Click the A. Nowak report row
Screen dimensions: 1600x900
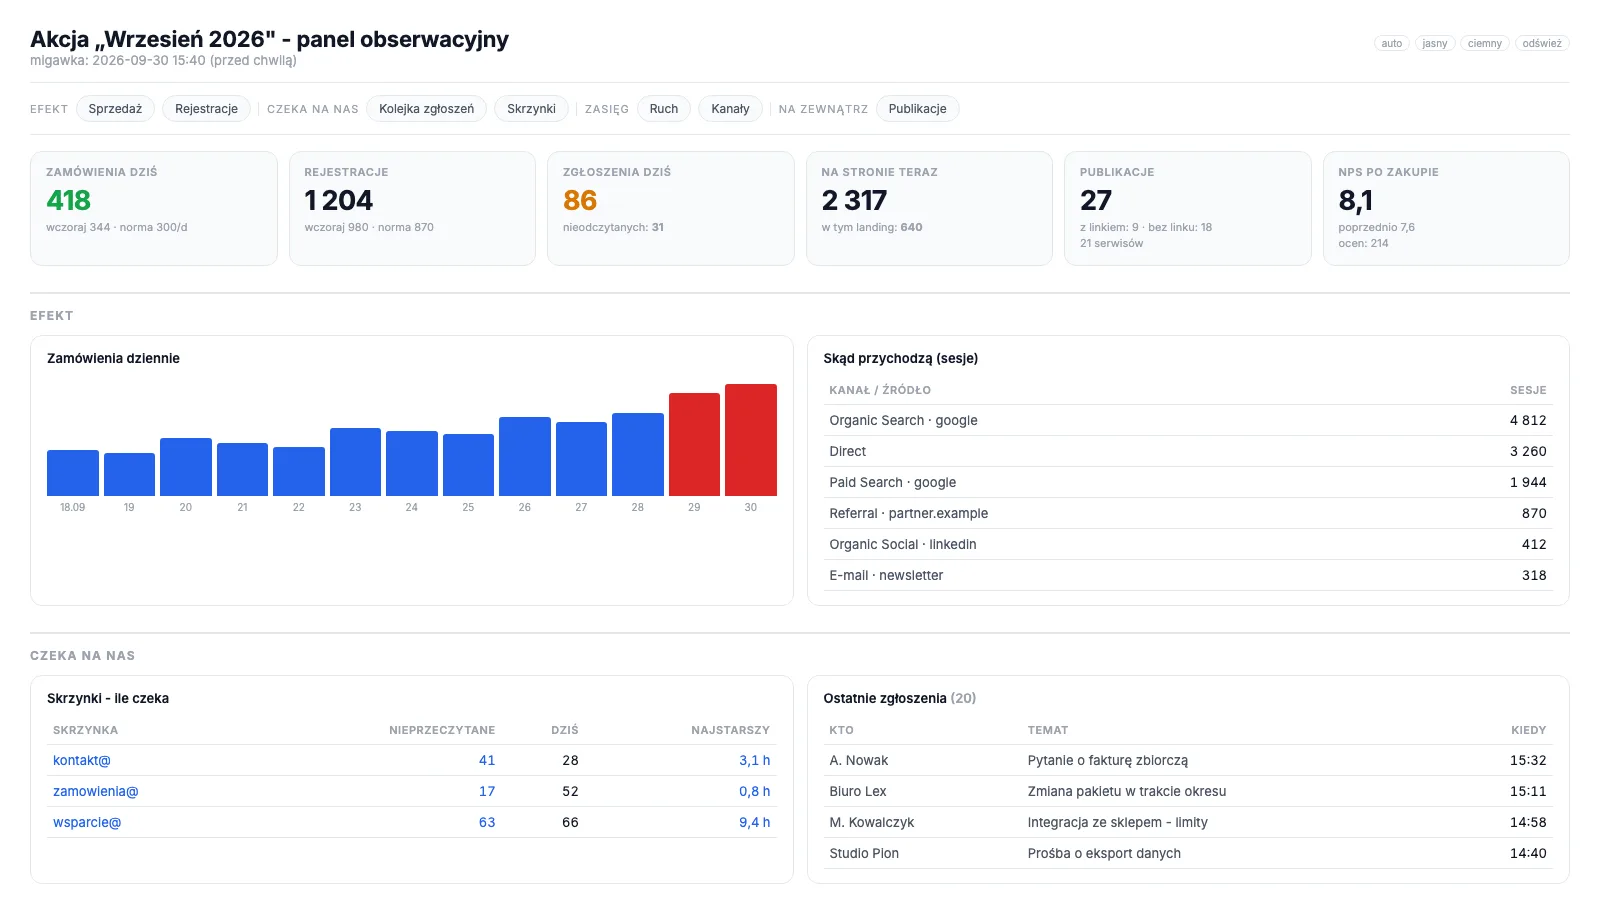tap(1188, 760)
